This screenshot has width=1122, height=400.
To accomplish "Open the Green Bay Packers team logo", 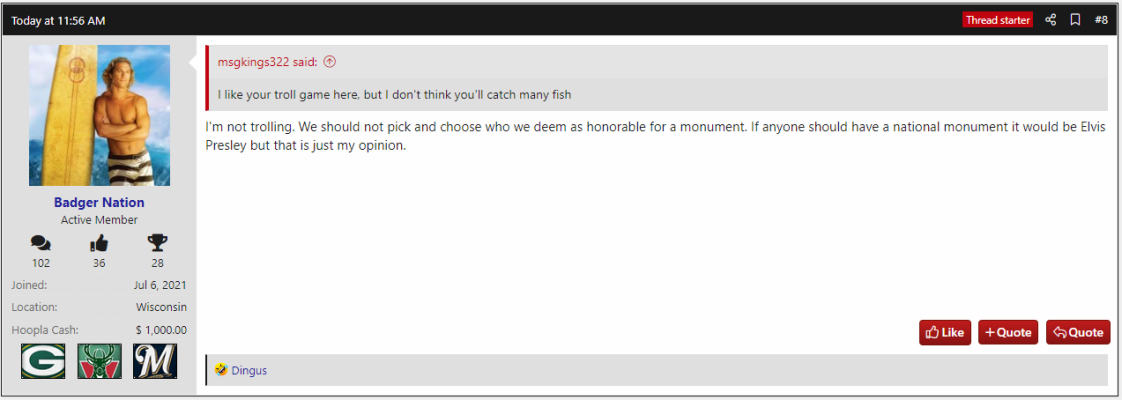I will (43, 361).
